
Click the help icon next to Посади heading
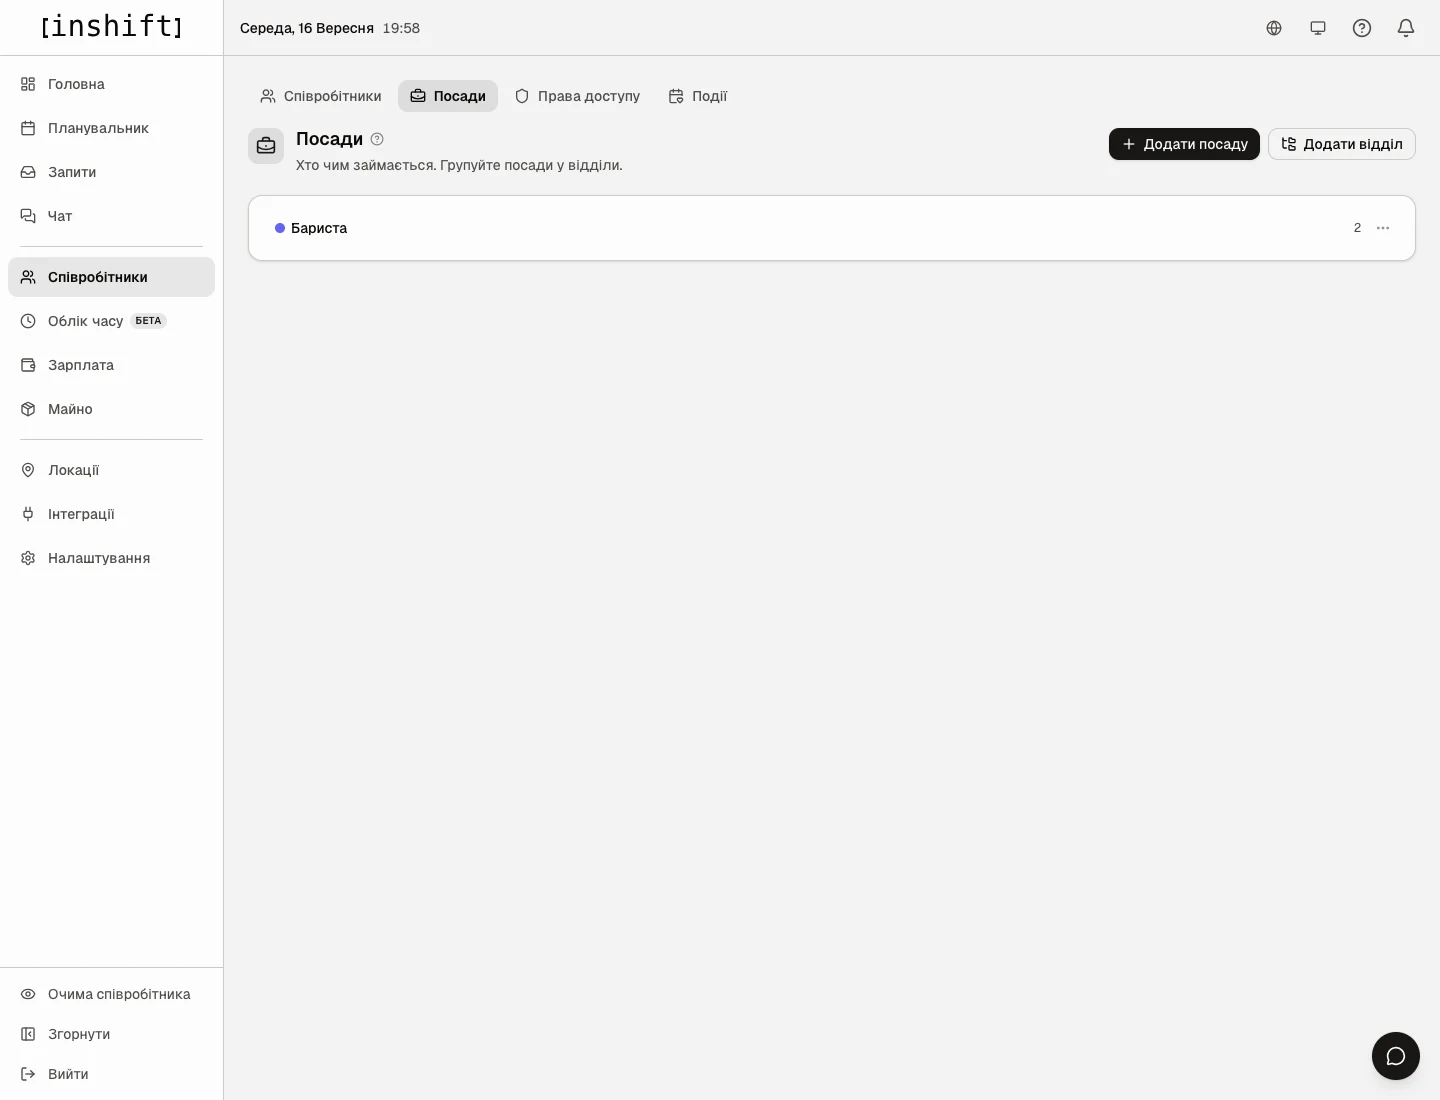coord(377,139)
